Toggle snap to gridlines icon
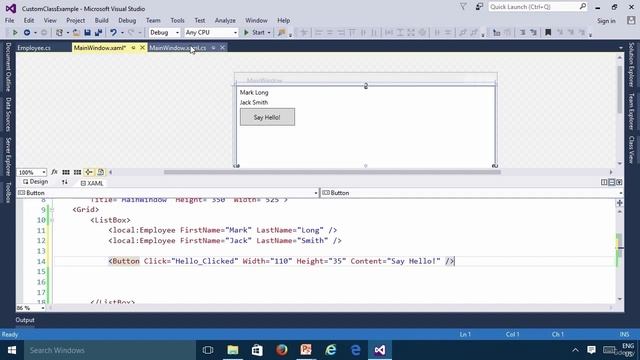The width and height of the screenshot is (640, 360). (x=77, y=172)
